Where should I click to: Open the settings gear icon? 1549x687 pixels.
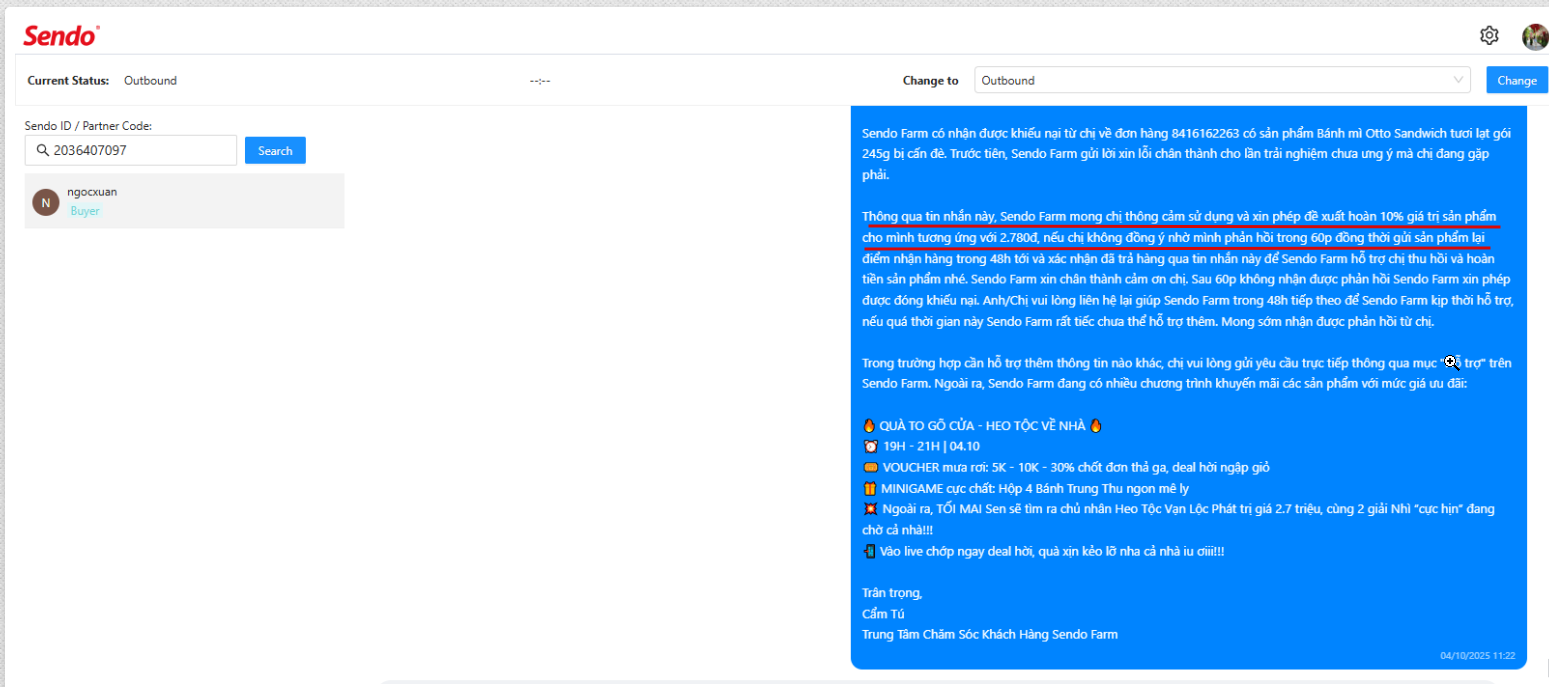pos(1489,36)
